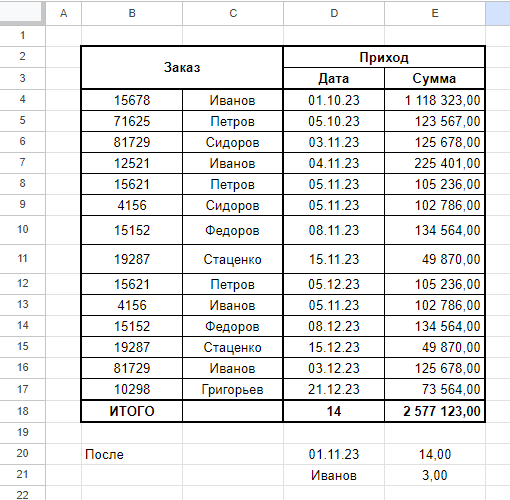Image resolution: width=510 pixels, height=500 pixels.
Task: Click the date cell 21.12.23
Action: (334, 389)
